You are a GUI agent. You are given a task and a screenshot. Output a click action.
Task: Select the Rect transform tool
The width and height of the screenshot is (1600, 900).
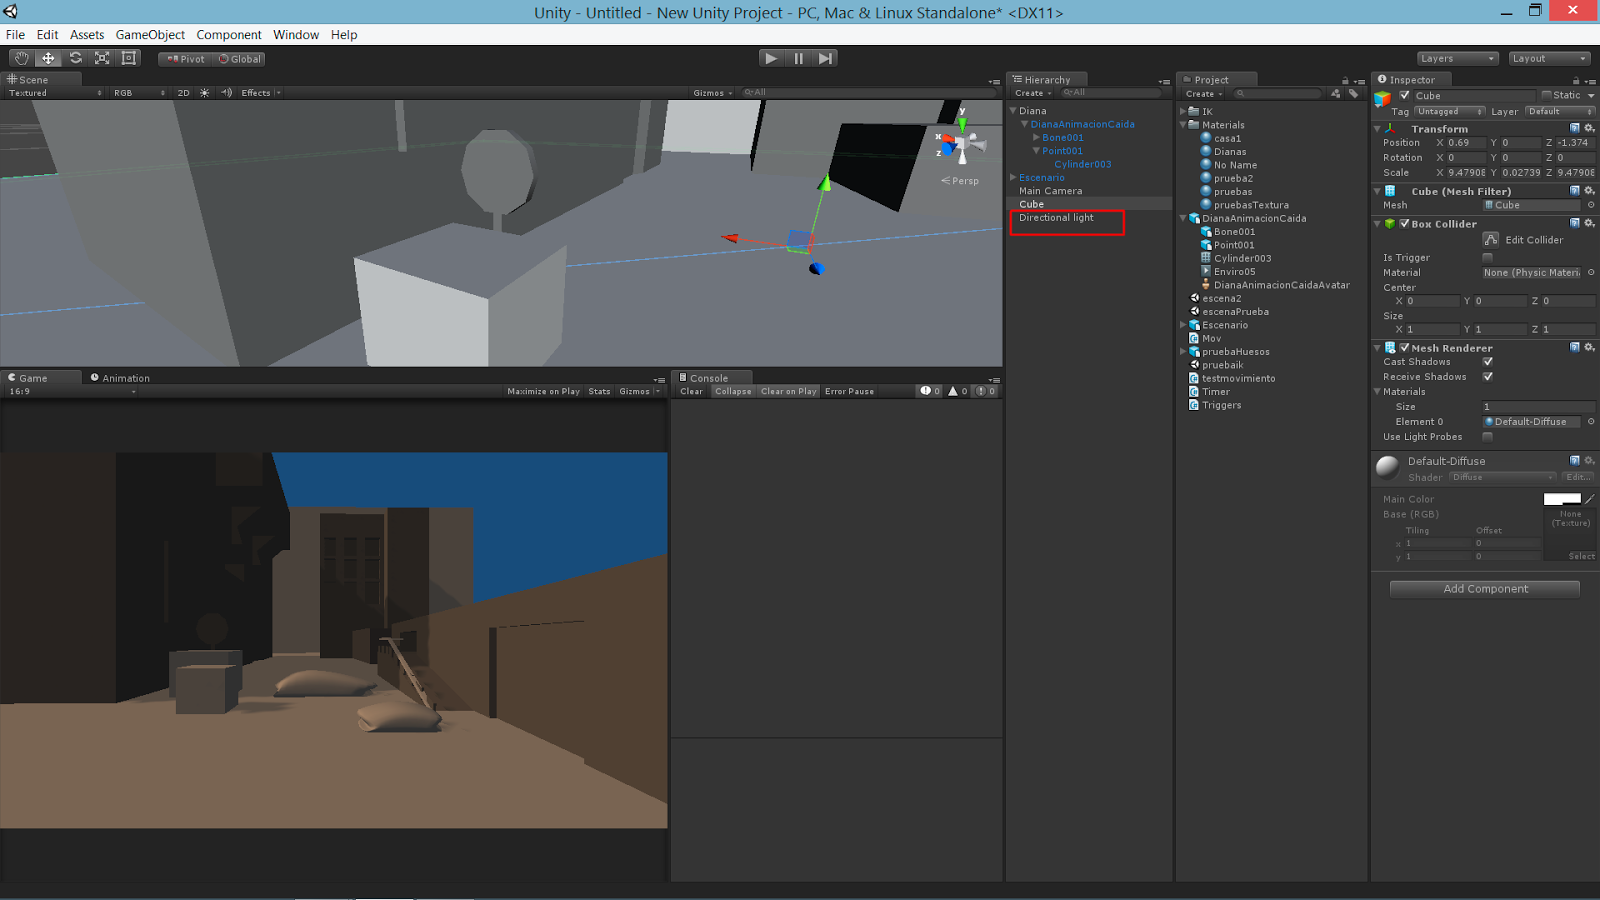tap(128, 58)
